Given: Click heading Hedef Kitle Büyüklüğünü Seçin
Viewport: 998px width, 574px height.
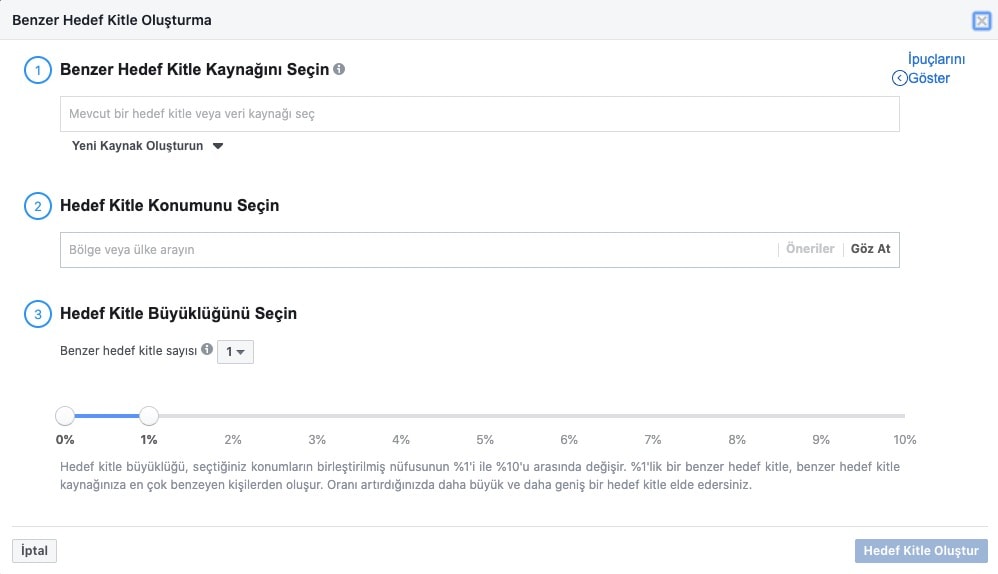Looking at the screenshot, I should 178,314.
